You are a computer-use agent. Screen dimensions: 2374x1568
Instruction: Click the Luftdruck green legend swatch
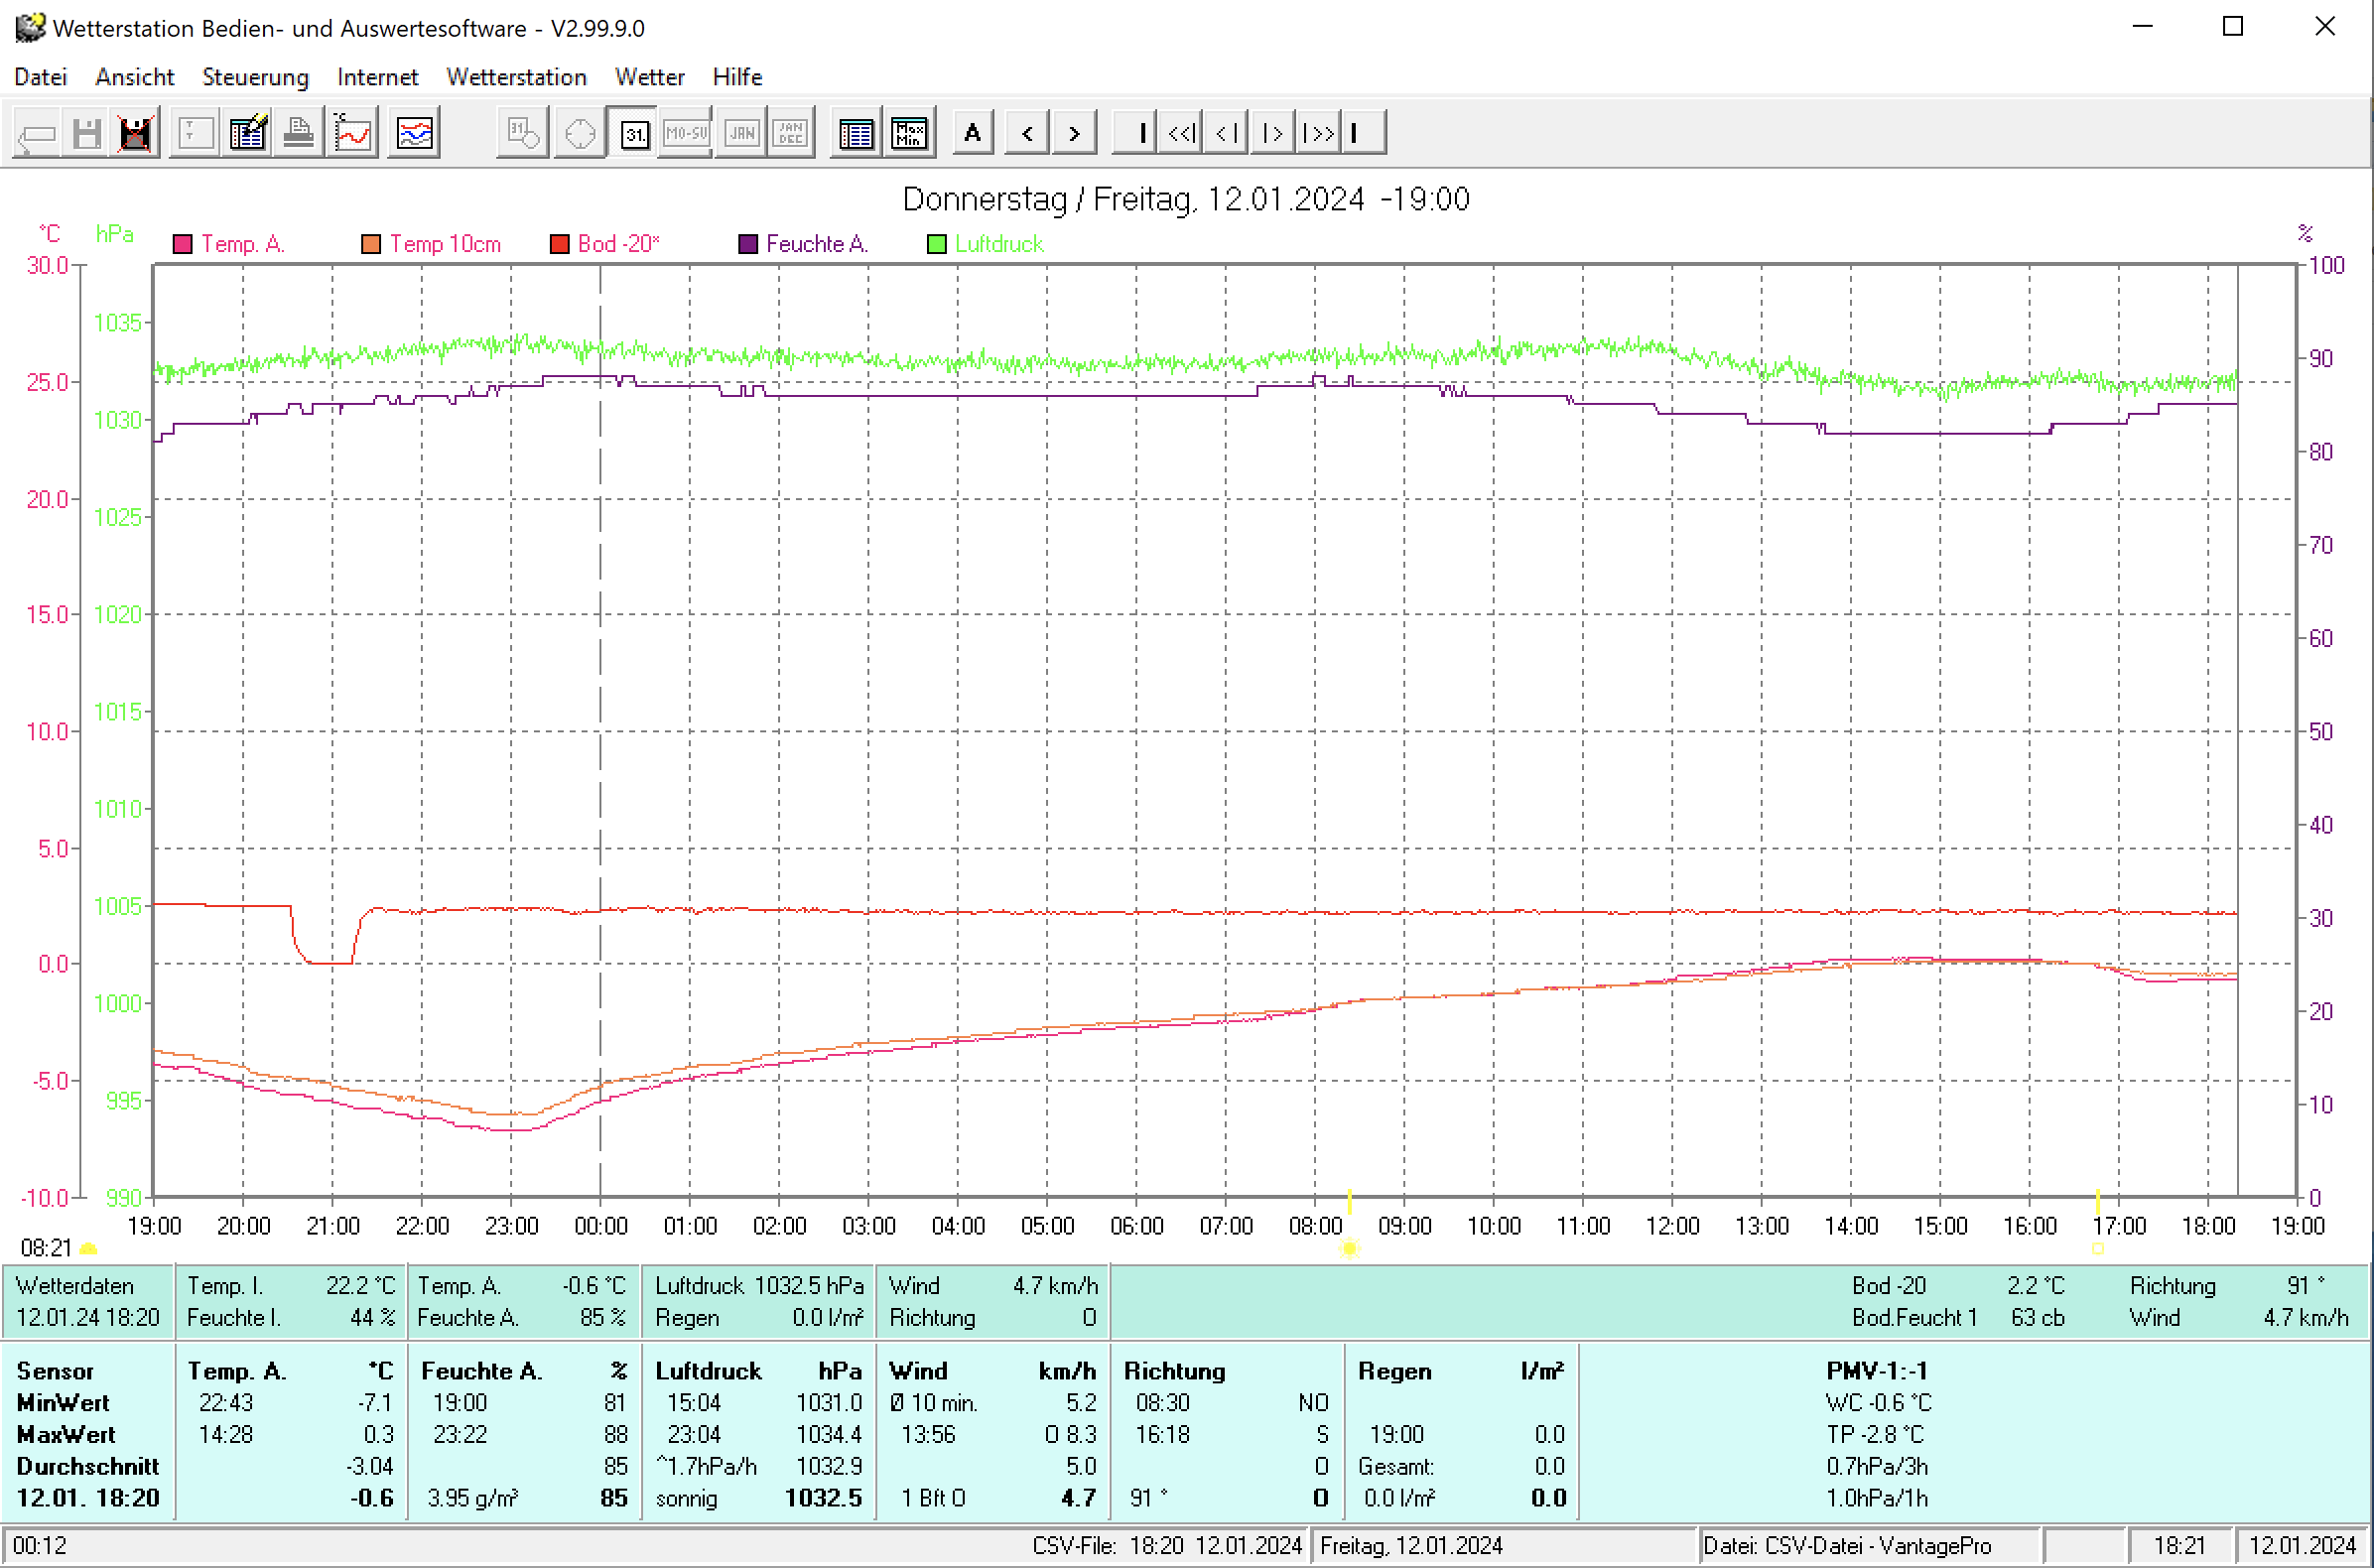[936, 244]
